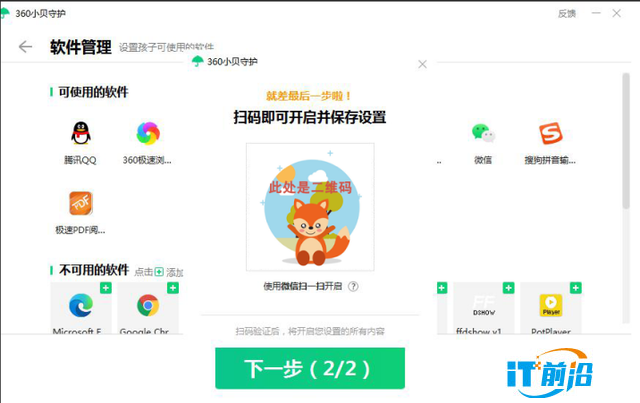The height and width of the screenshot is (403, 640).
Task: Click the fox QR code placeholder image
Action: (310, 207)
